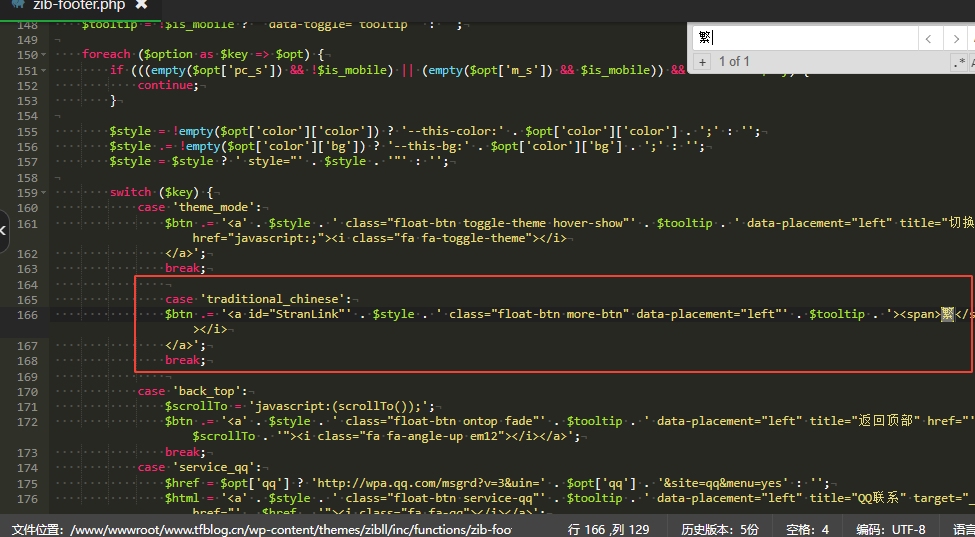Change the UTF-8 encoding setting
The image size is (975, 537).
click(x=891, y=528)
